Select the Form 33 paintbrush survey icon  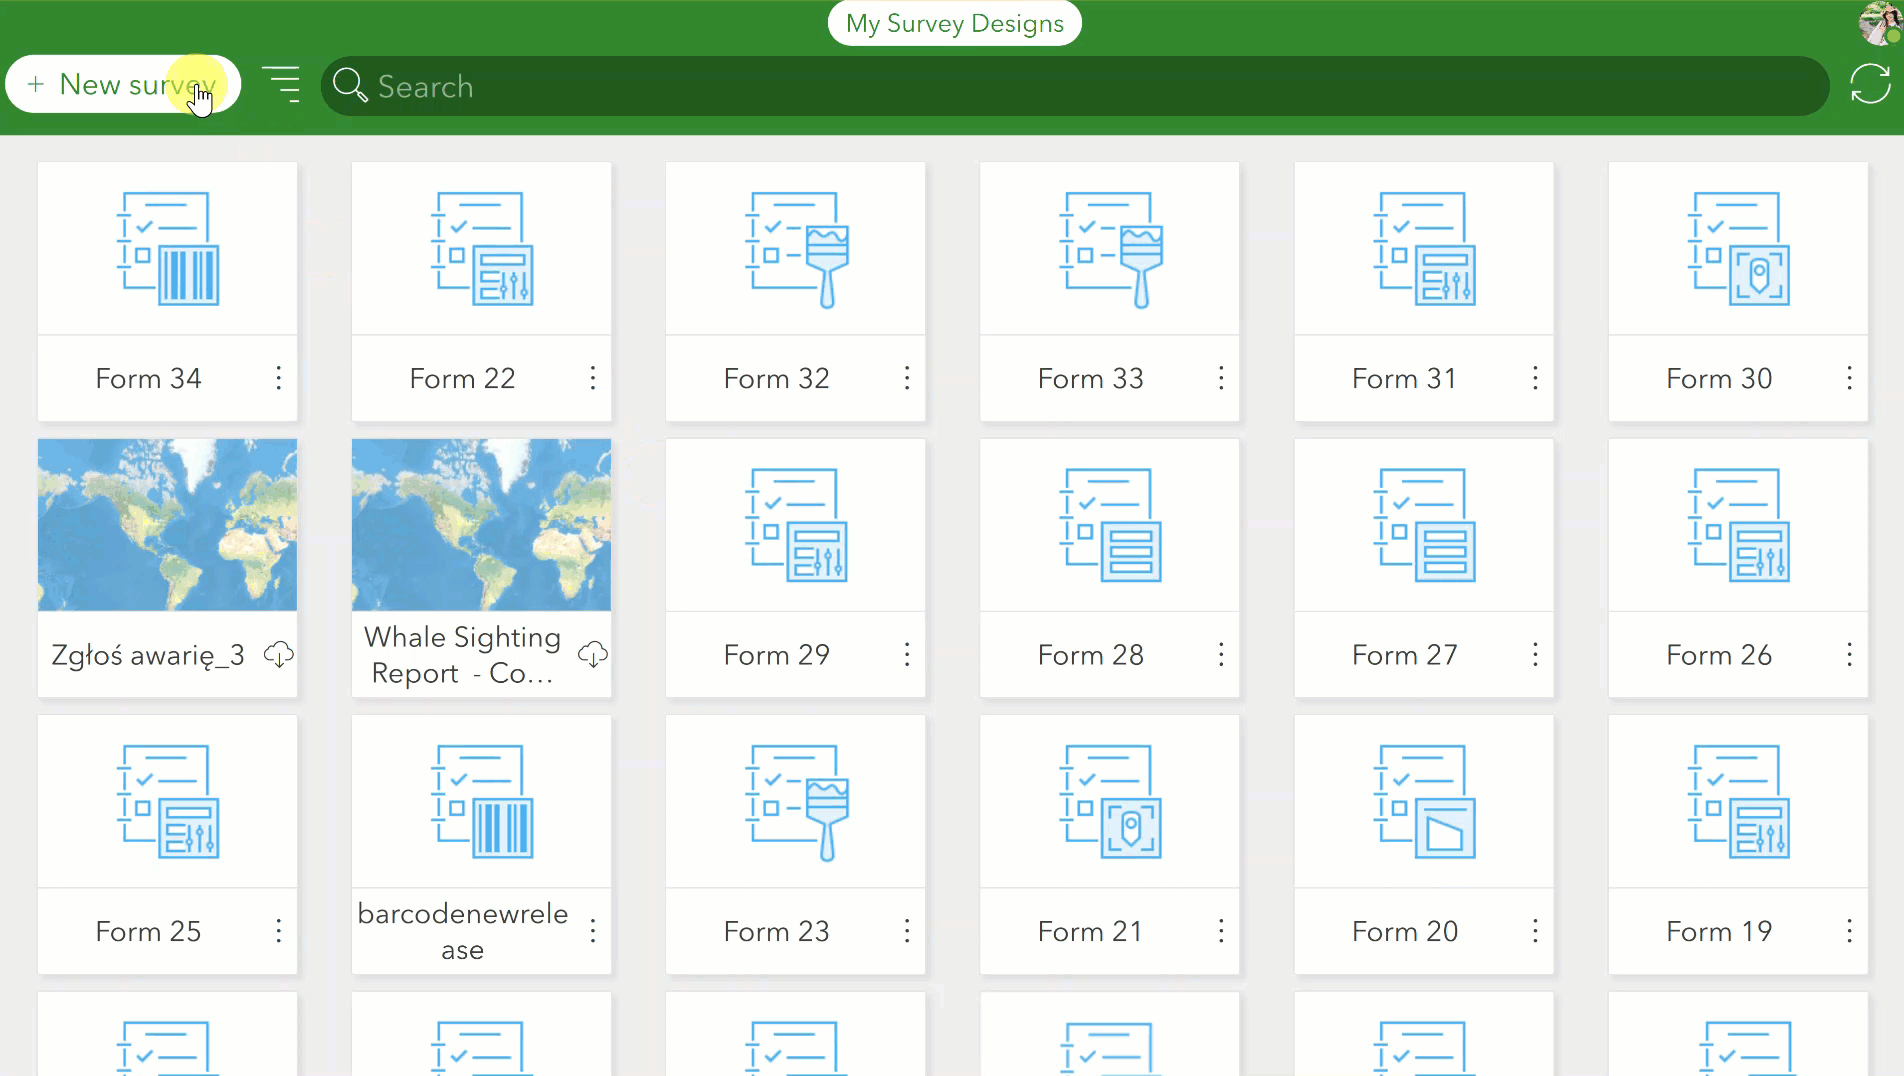tap(1110, 249)
